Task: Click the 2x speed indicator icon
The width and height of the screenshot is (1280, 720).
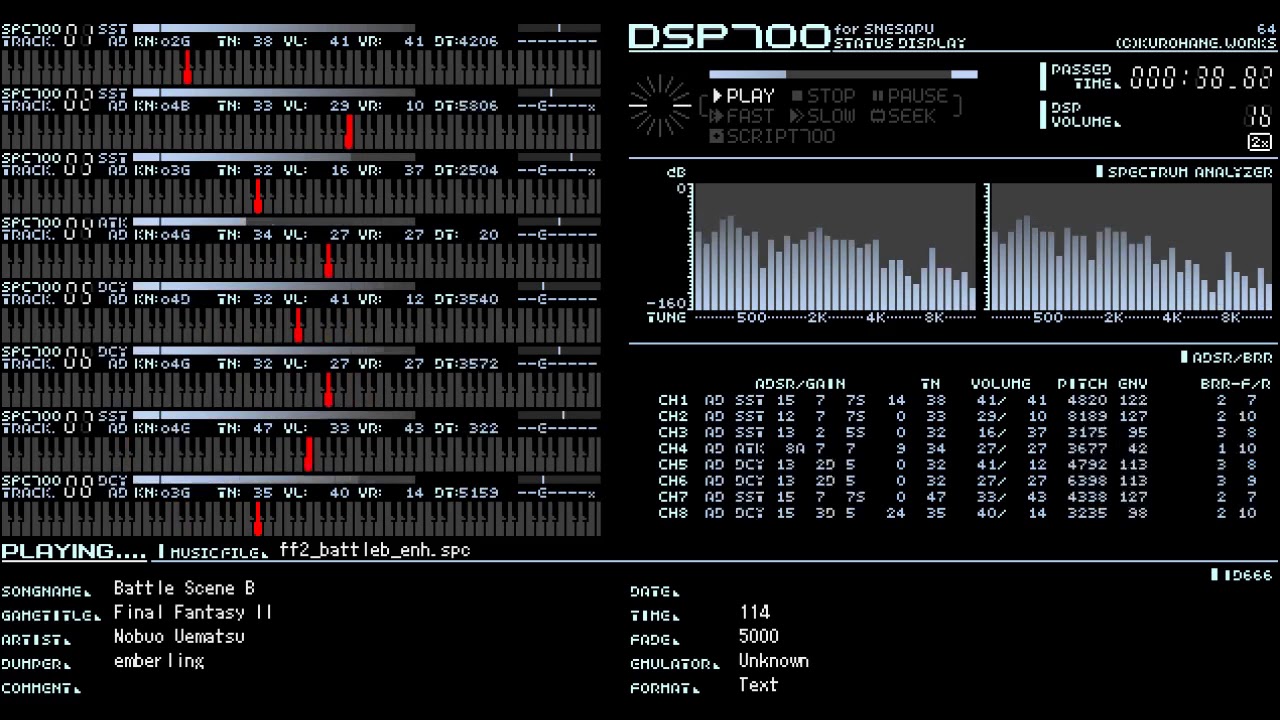Action: point(1260,143)
